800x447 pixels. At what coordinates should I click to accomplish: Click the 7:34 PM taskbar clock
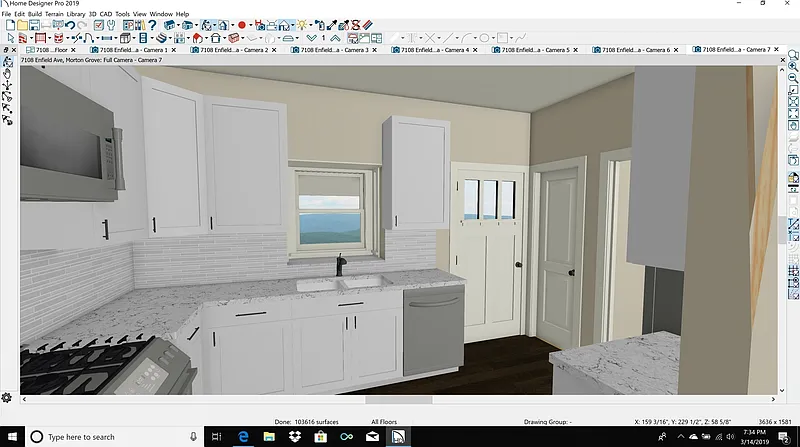pos(754,432)
